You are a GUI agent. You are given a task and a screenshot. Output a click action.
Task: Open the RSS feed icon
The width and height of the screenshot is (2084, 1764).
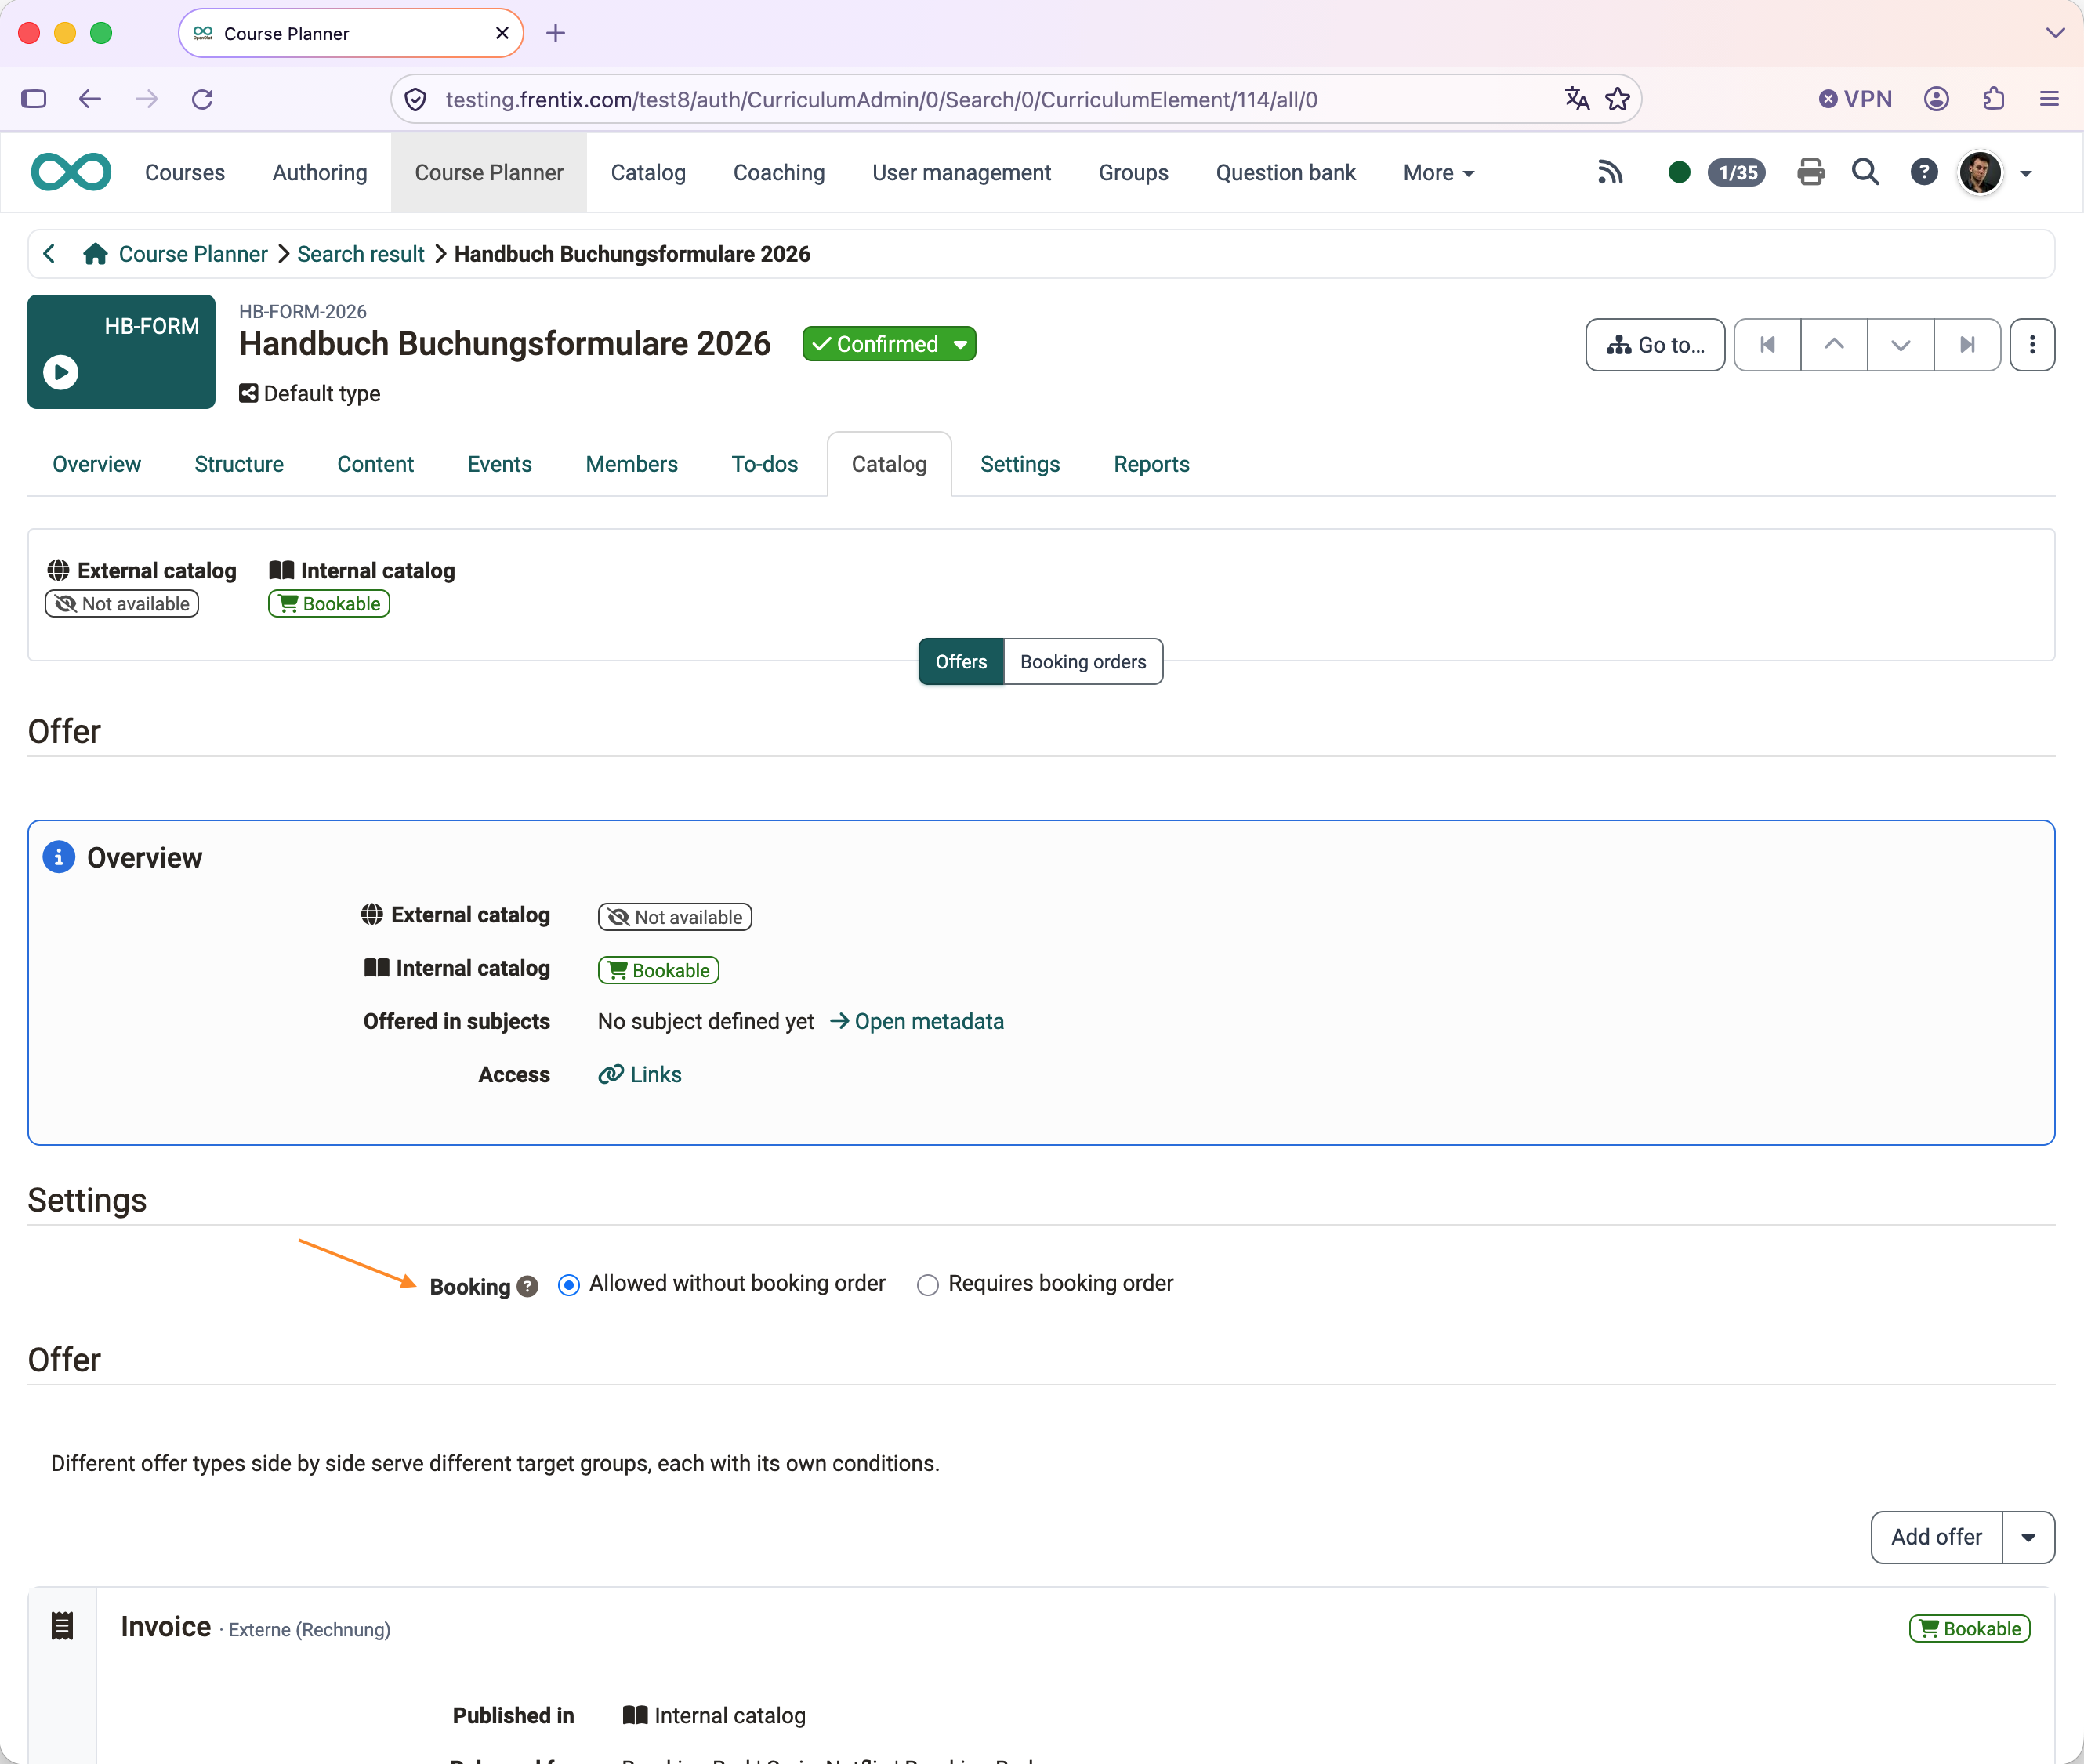[x=1610, y=173]
